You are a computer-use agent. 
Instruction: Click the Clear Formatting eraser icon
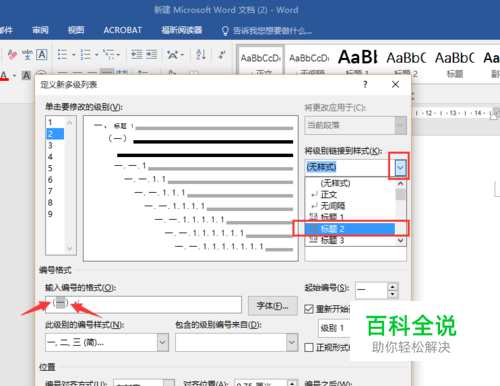tap(12, 54)
